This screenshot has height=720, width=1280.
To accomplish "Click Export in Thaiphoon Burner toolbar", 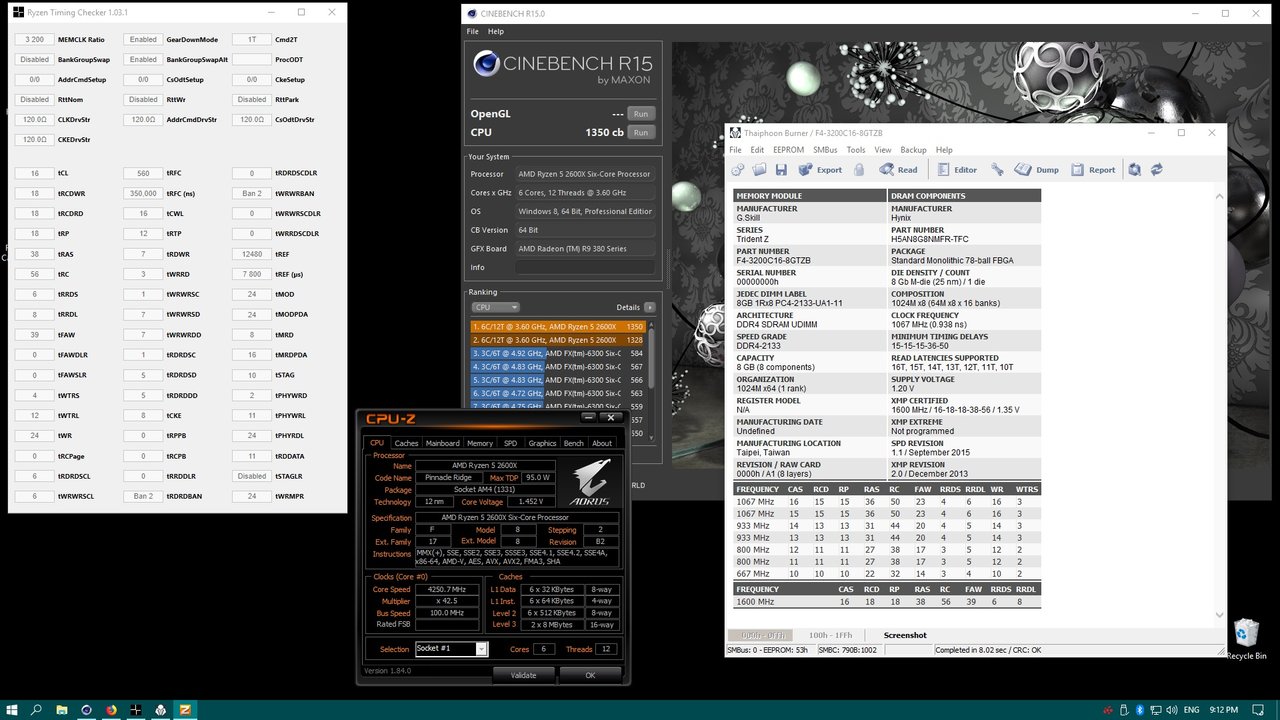I will pyautogui.click(x=821, y=170).
